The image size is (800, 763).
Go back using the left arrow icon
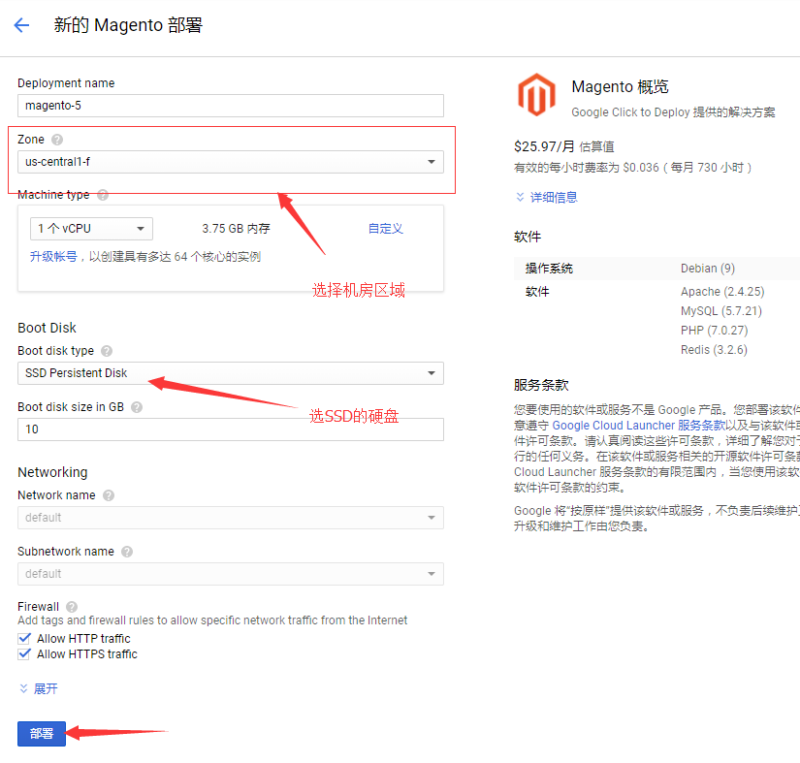(x=21, y=24)
